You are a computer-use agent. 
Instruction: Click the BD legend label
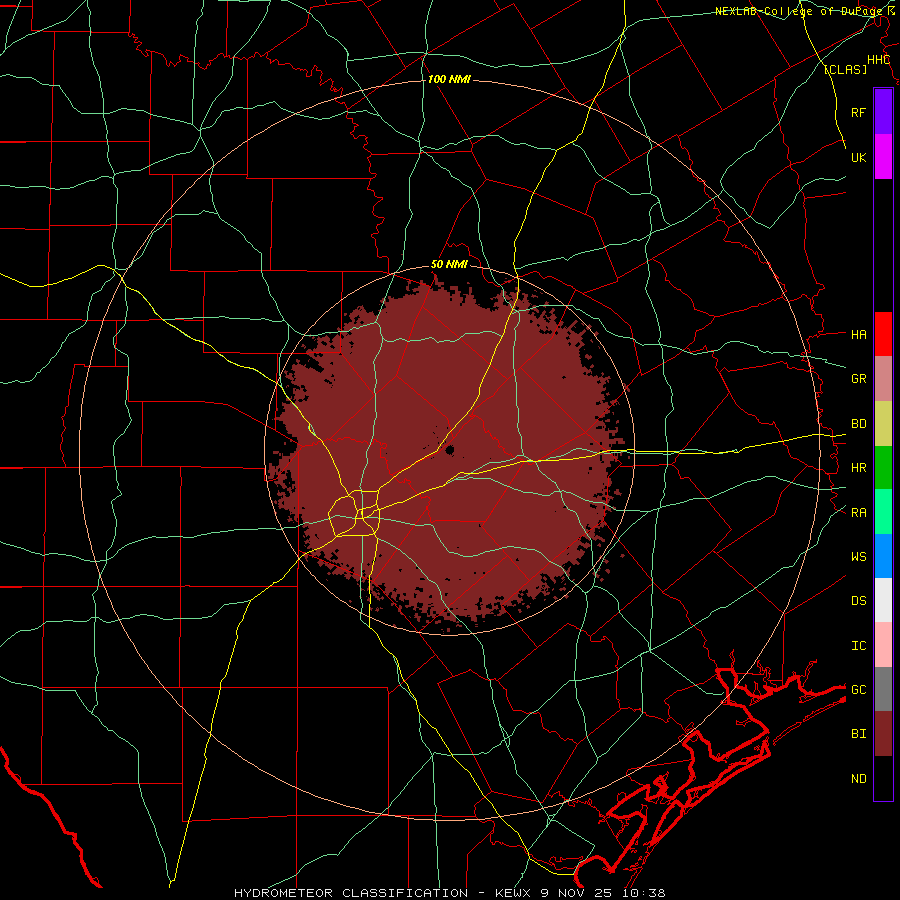(x=858, y=424)
